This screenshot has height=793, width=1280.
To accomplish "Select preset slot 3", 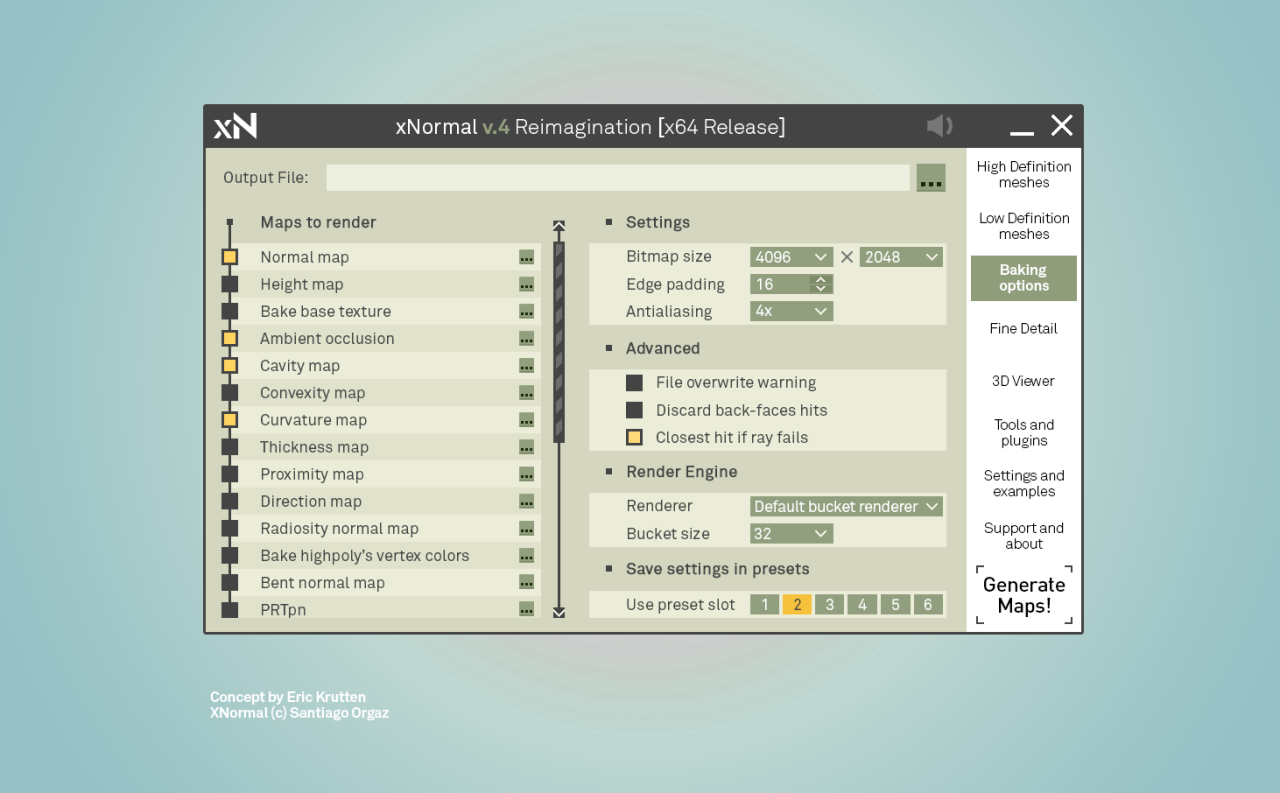I will click(x=830, y=605).
